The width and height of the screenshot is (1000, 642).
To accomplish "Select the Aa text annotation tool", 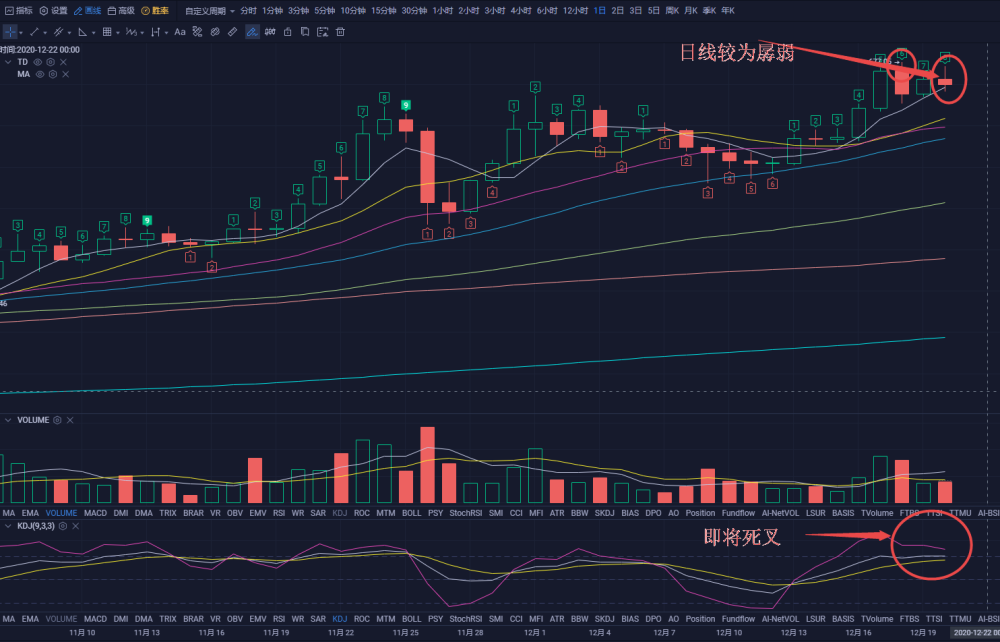I will (x=180, y=32).
